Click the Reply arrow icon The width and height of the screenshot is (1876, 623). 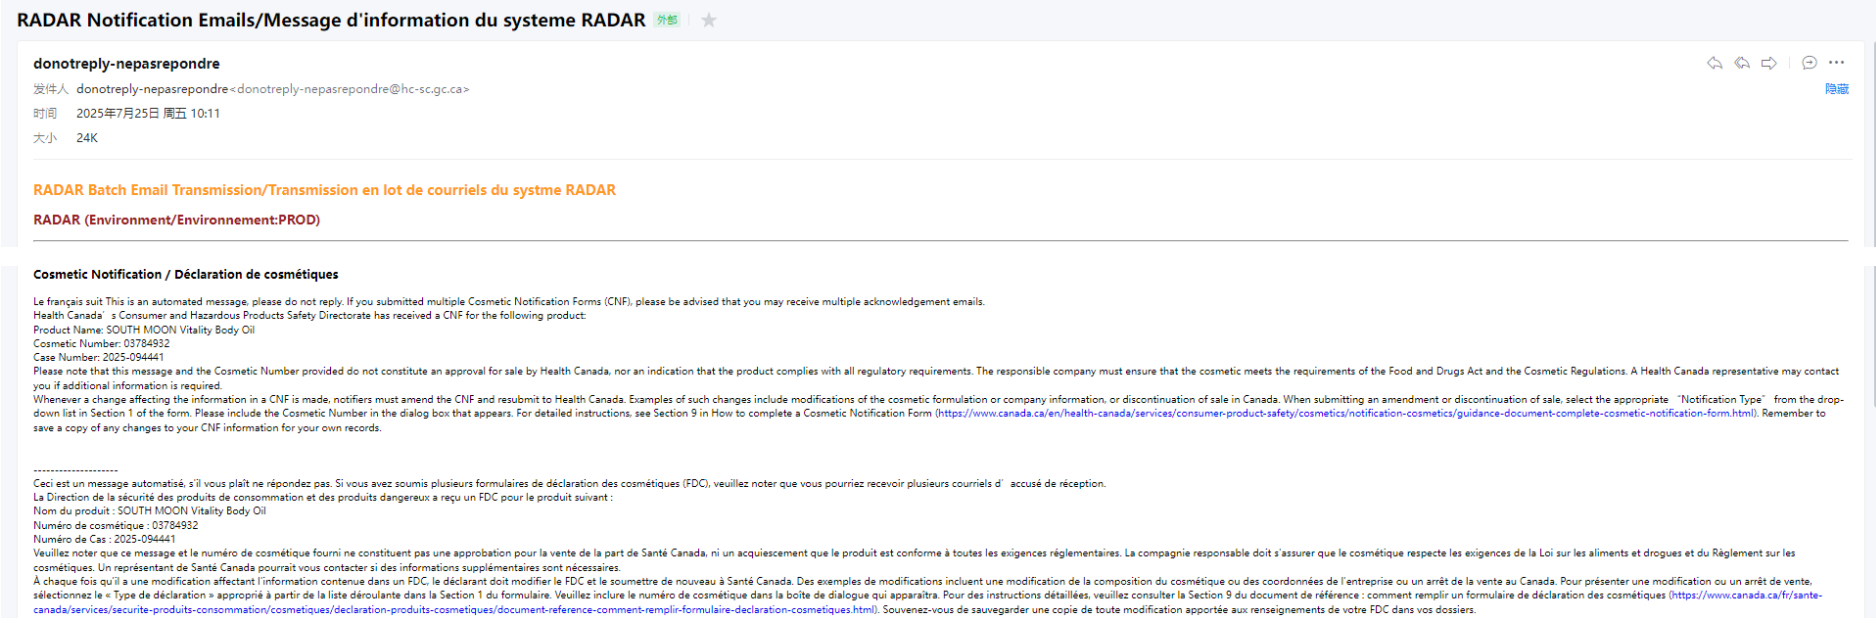tap(1714, 63)
